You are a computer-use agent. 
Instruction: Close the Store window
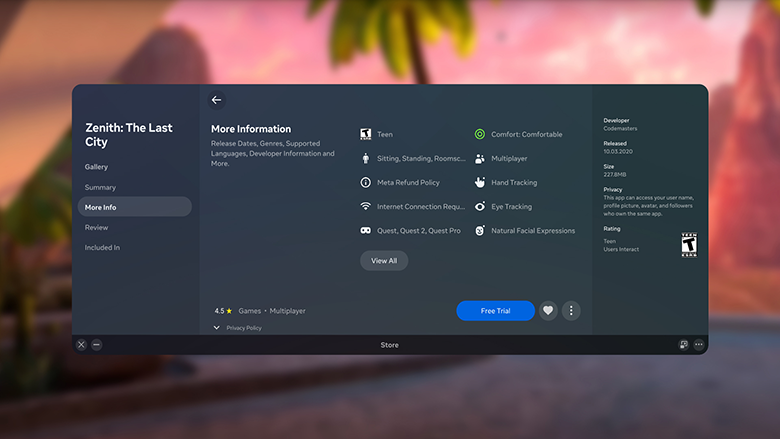click(82, 345)
